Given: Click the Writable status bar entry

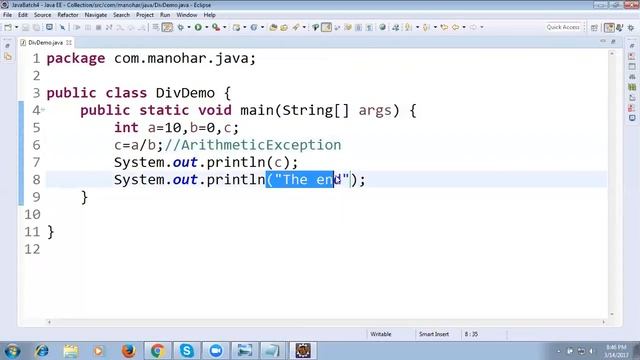Looking at the screenshot, I should pyautogui.click(x=381, y=334).
